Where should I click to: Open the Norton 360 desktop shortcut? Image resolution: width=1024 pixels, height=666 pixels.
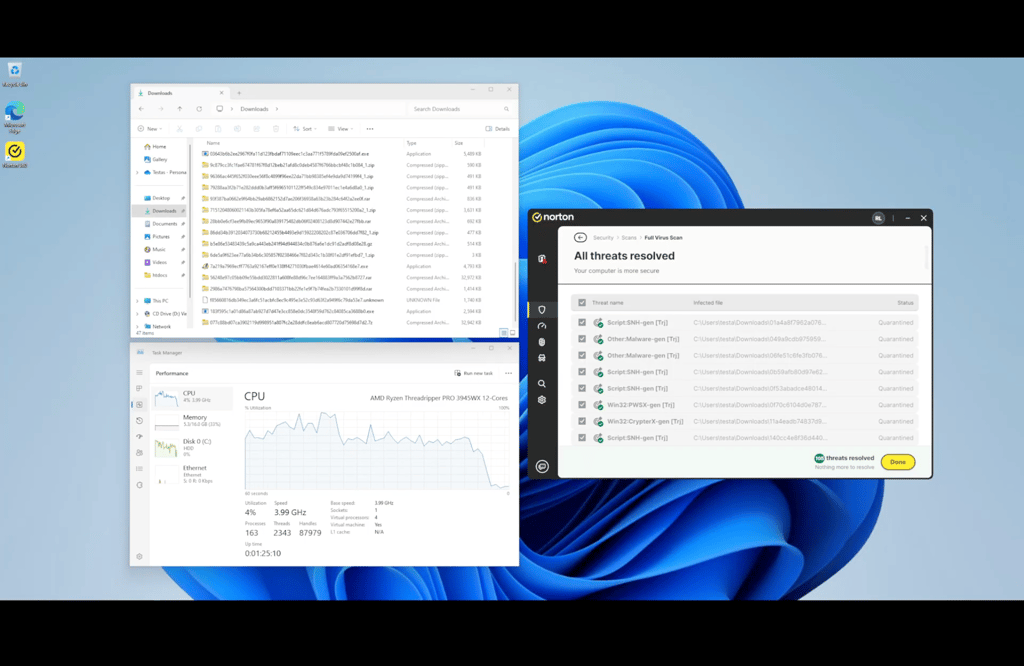(14, 155)
